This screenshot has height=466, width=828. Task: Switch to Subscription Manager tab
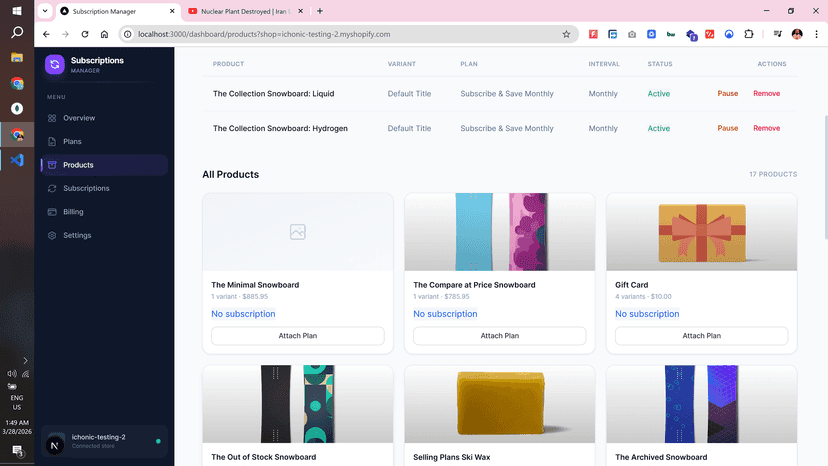click(x=118, y=11)
